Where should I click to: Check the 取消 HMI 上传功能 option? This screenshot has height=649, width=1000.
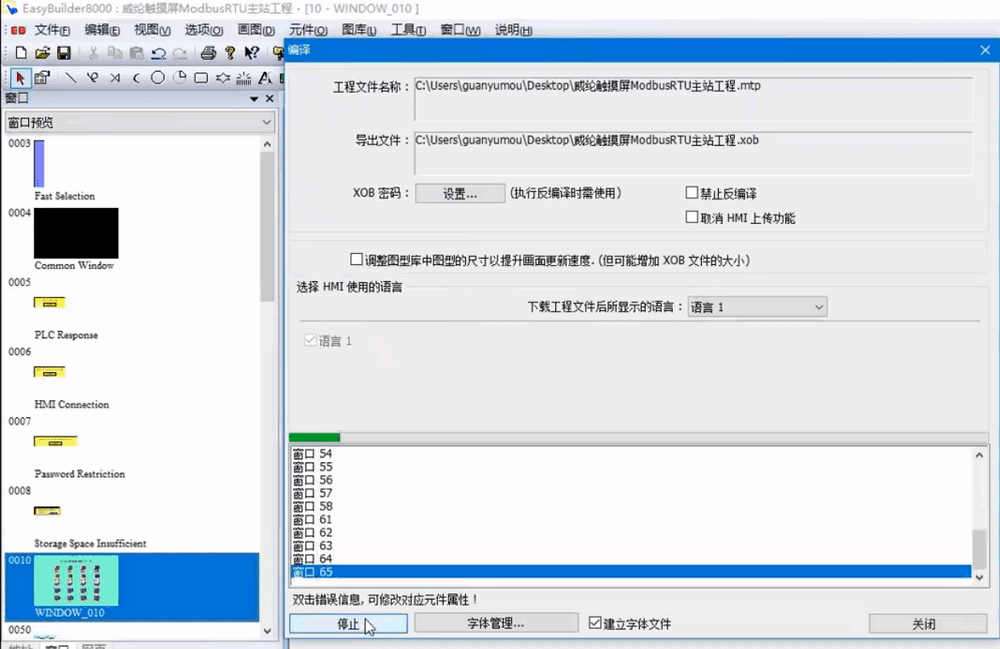tap(692, 217)
